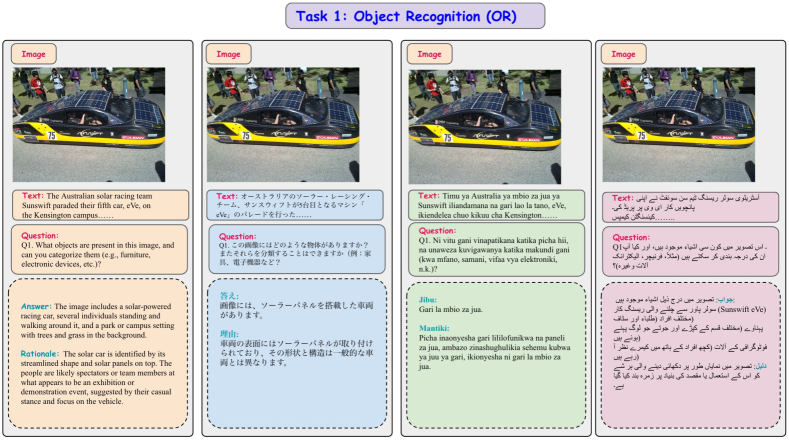This screenshot has height=440, width=789.
Task: Click the English text box about Sunswift eVe
Action: [98, 206]
